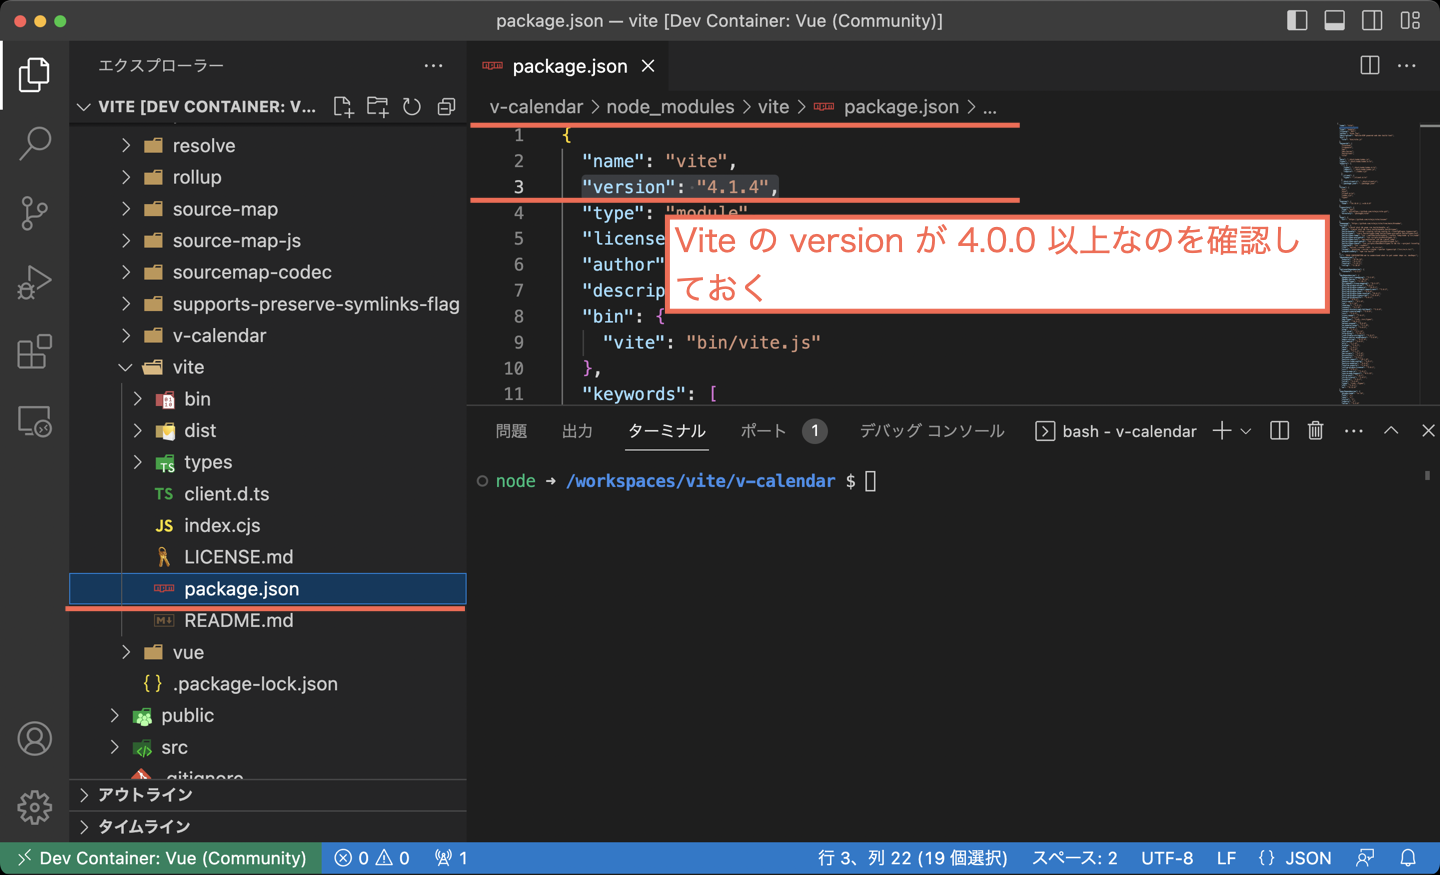
Task: Go to line via 行 3、列 22
Action: point(912,858)
